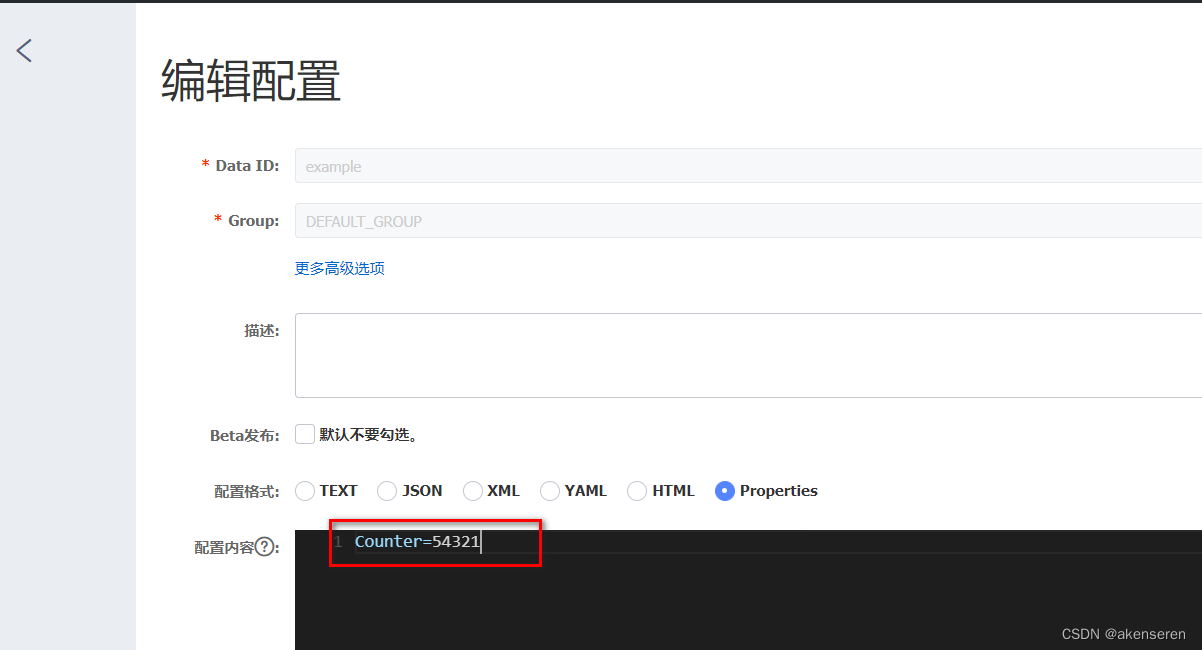Screen dimensions: 1202x650
Task: Check the Beta发布 checkbox
Action: point(305,435)
